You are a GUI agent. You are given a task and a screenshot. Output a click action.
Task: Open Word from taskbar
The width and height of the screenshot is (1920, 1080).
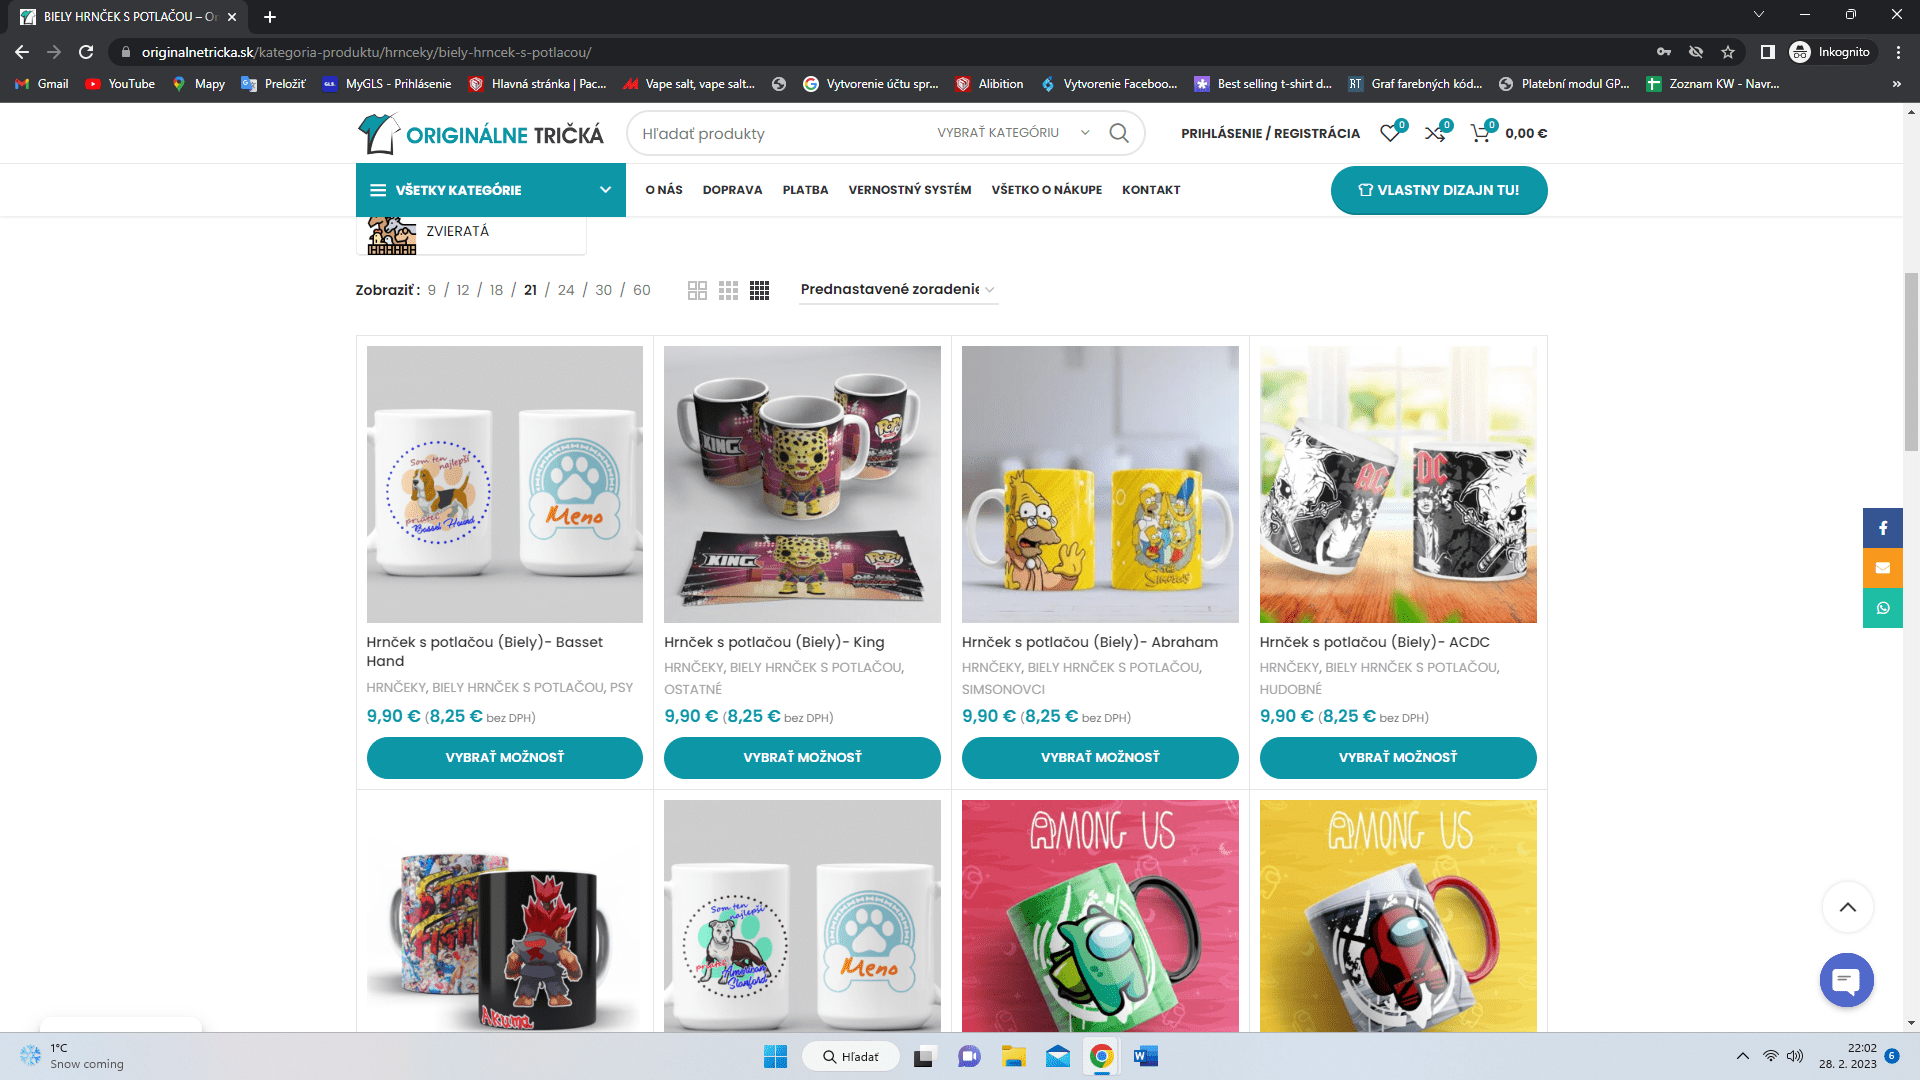(1146, 1056)
